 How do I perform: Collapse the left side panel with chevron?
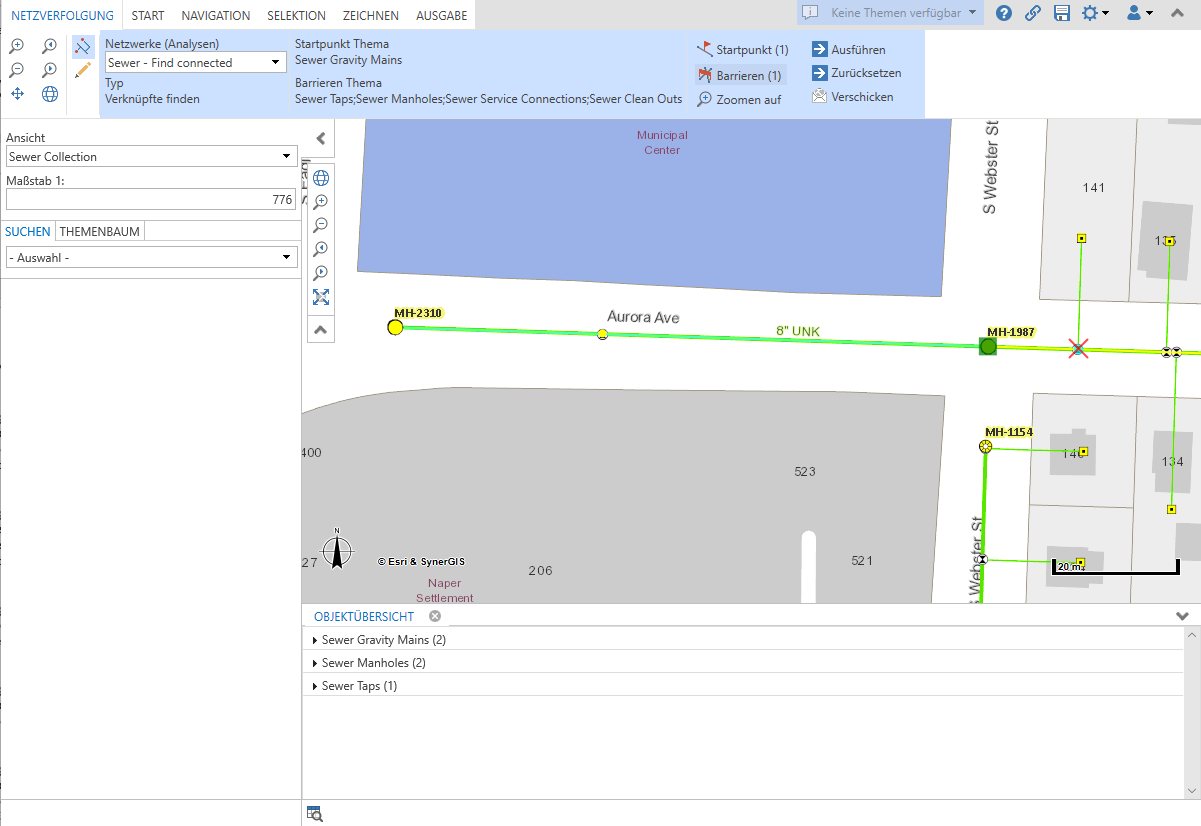(321, 139)
